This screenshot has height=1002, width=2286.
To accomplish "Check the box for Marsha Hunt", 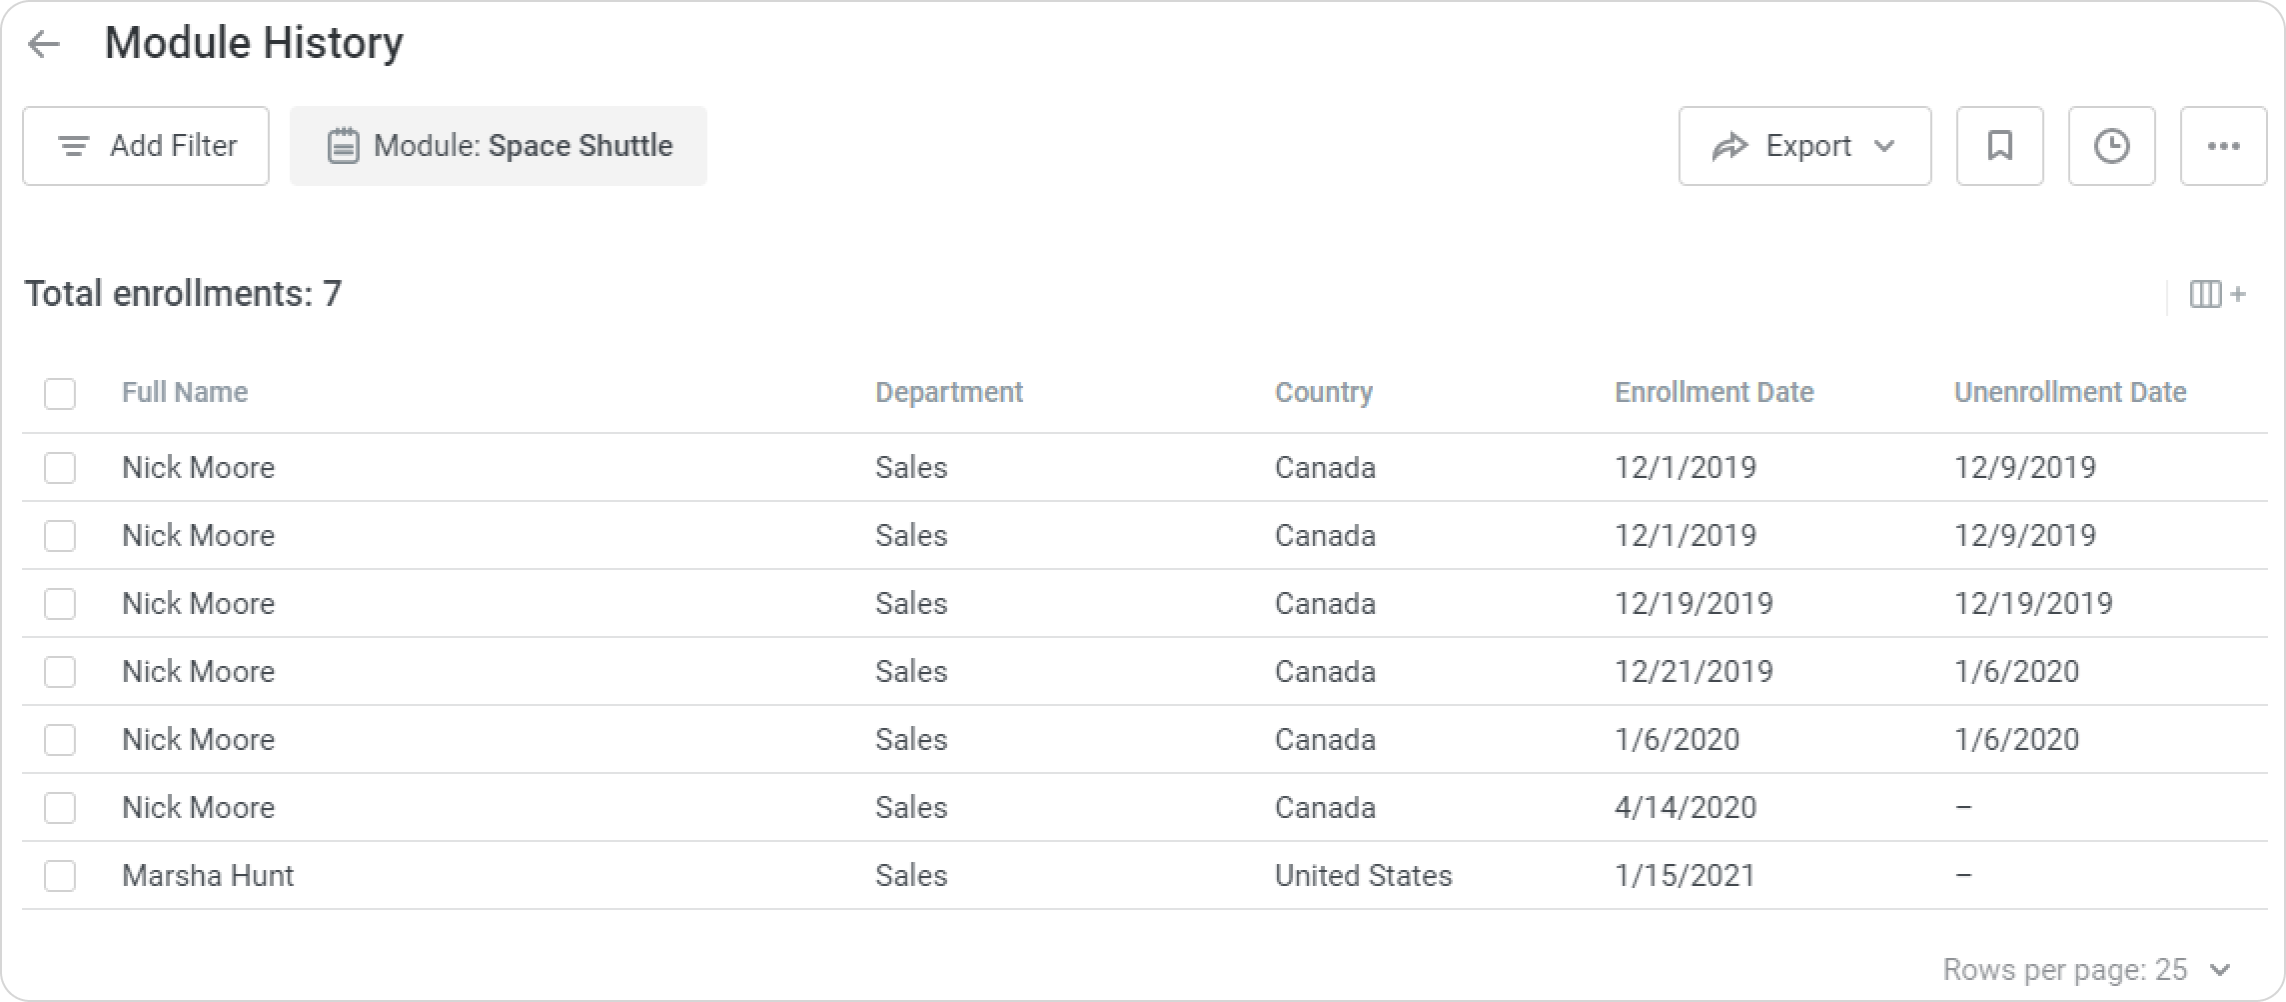I will tap(60, 876).
